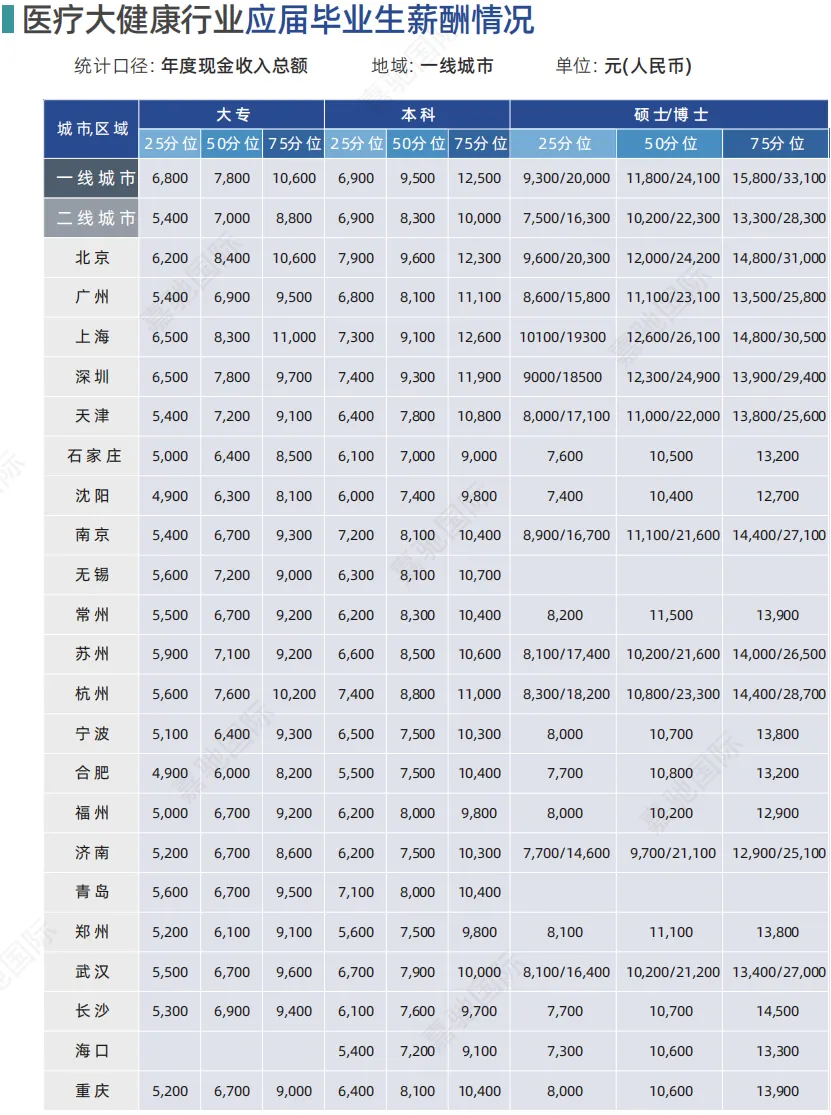The image size is (831, 1115).
Task: Click 10,700 本科 value in 无锡 row
Action: click(x=479, y=575)
